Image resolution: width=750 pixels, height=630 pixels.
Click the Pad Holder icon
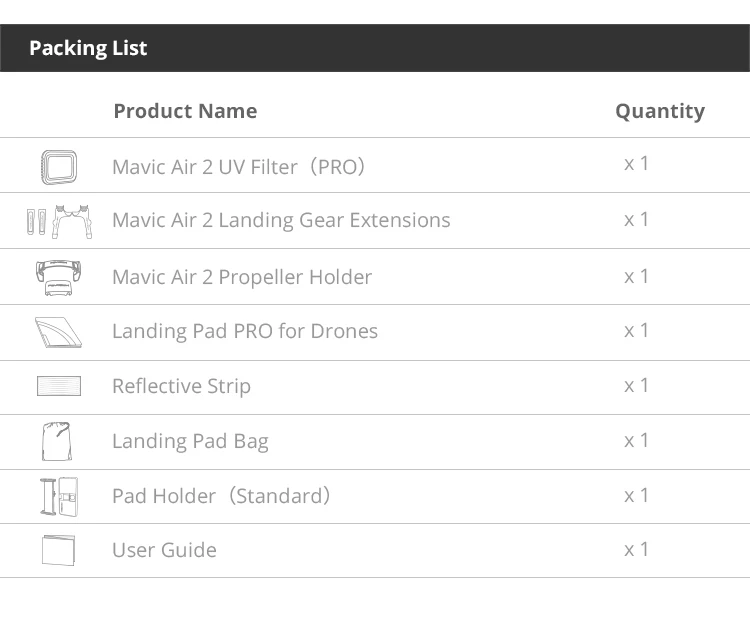58,496
